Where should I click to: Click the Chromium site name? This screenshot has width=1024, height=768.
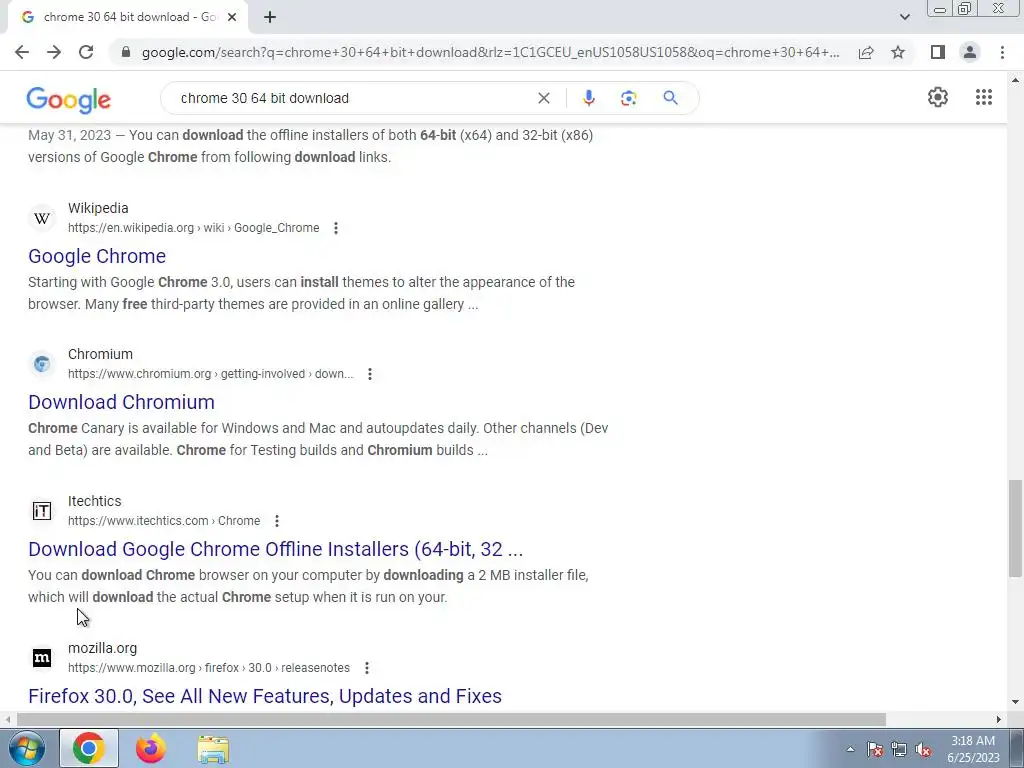click(100, 354)
